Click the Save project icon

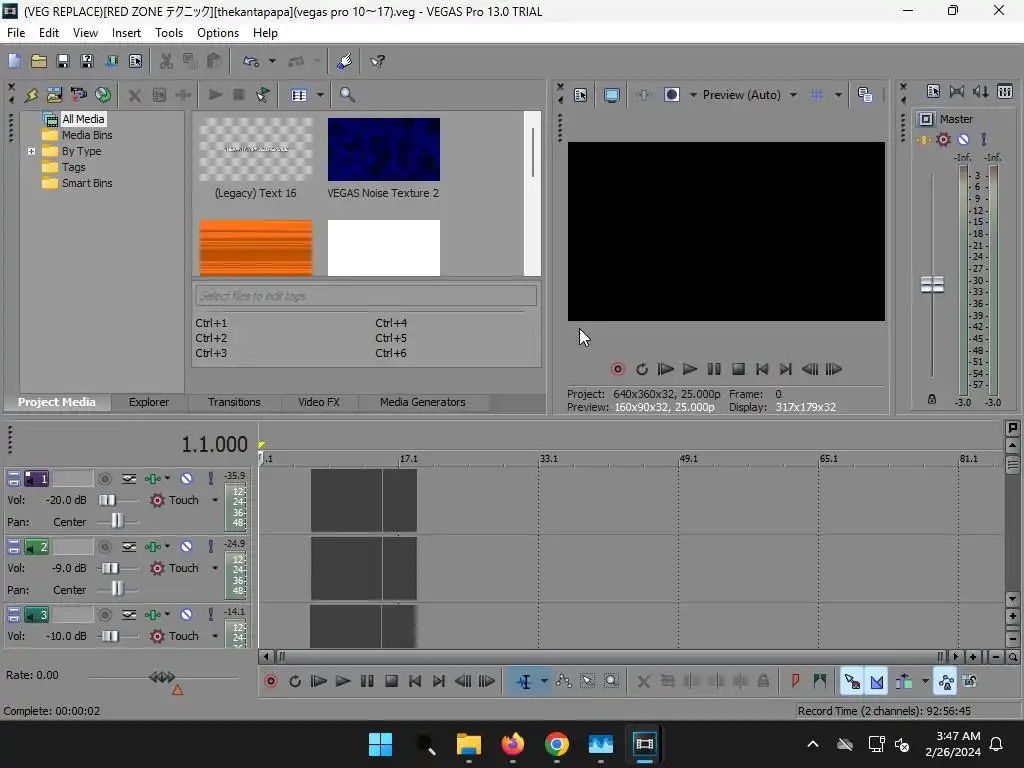pyautogui.click(x=63, y=61)
